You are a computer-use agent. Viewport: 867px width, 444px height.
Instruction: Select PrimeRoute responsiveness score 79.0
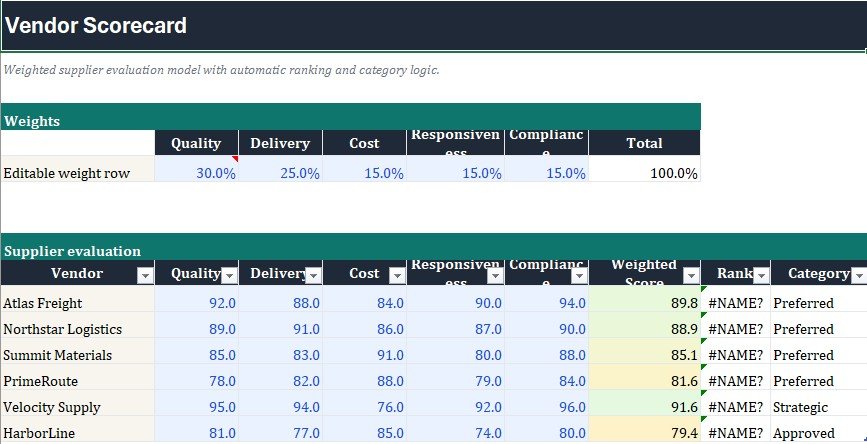(456, 377)
